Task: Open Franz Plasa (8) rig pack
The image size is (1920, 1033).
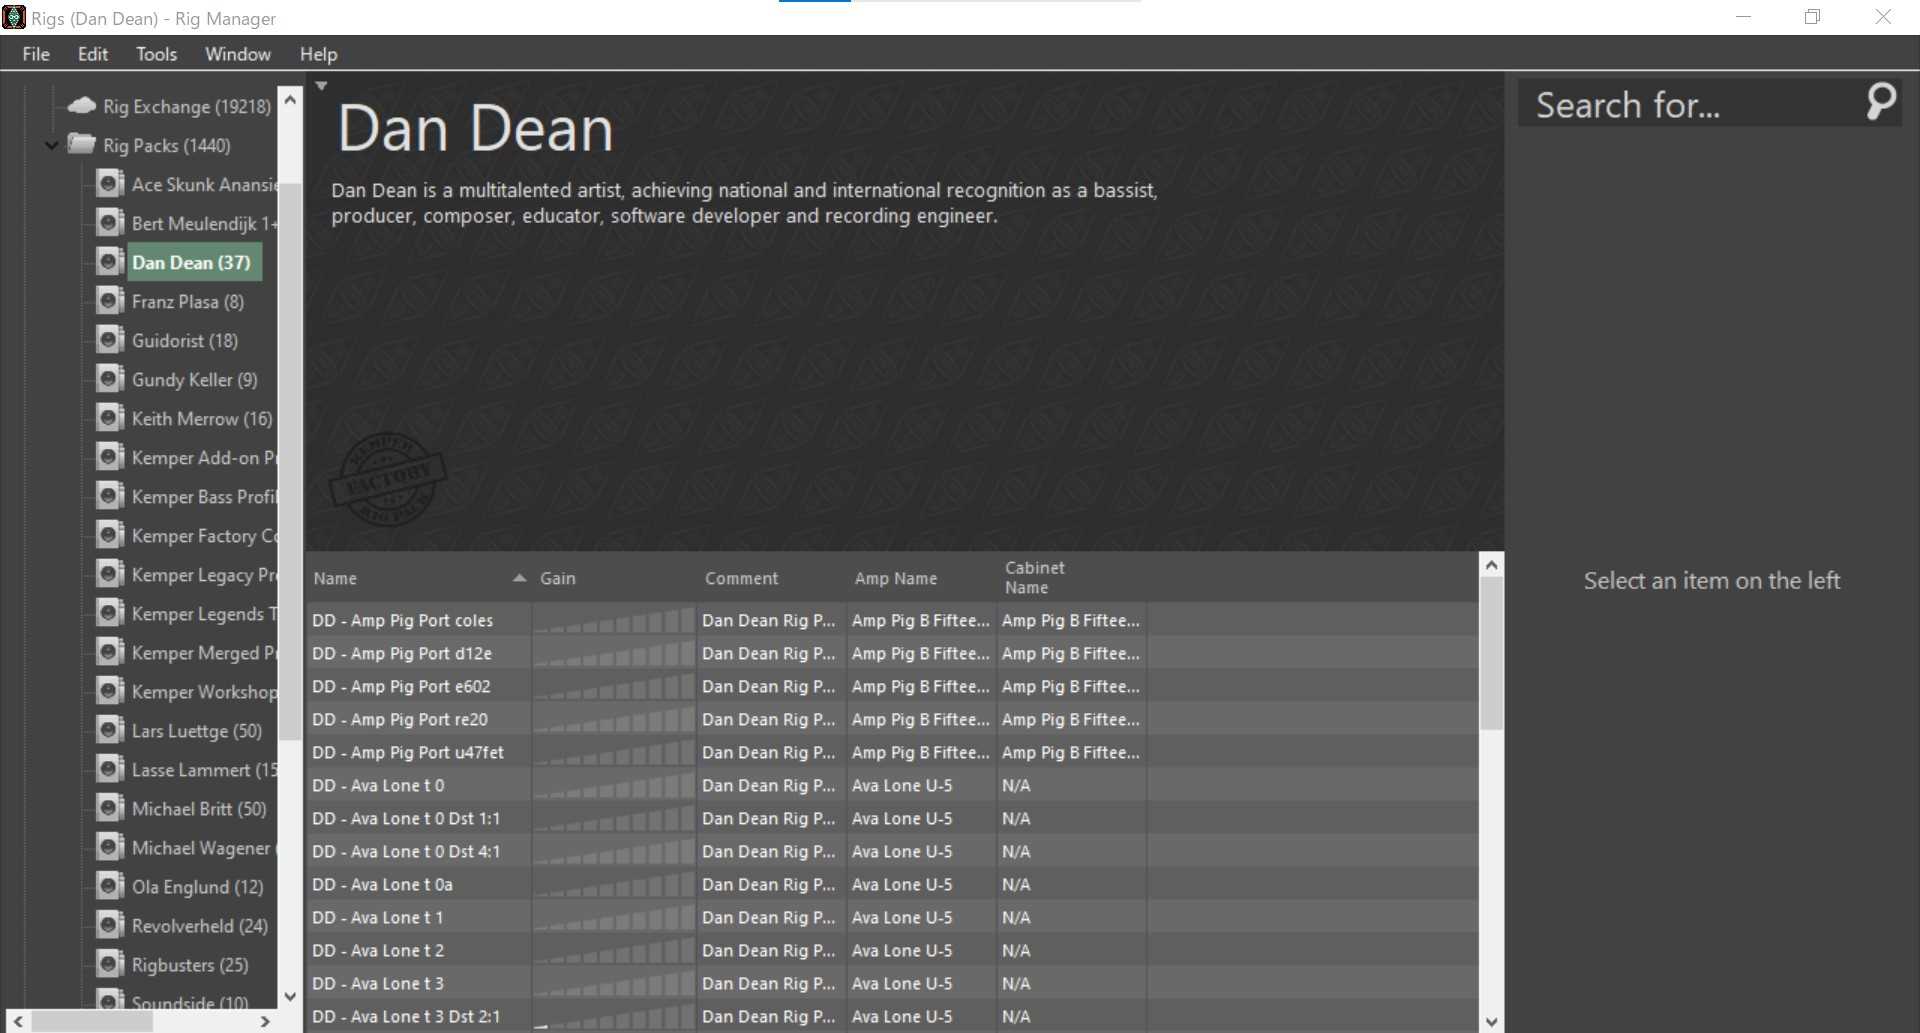Action: (x=188, y=301)
